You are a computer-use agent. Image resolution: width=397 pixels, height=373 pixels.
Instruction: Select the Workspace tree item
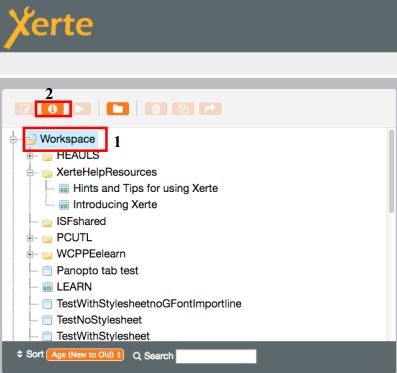(68, 139)
